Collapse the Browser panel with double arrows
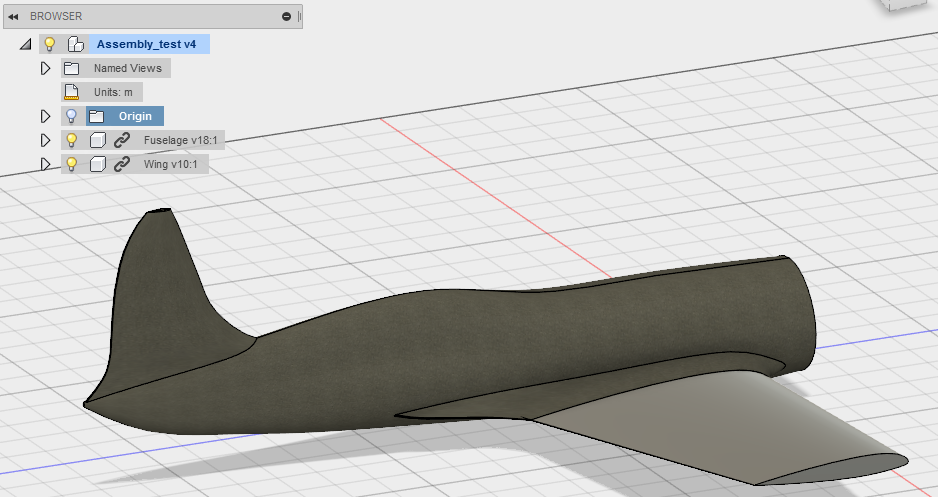The width and height of the screenshot is (938, 497). (13, 17)
